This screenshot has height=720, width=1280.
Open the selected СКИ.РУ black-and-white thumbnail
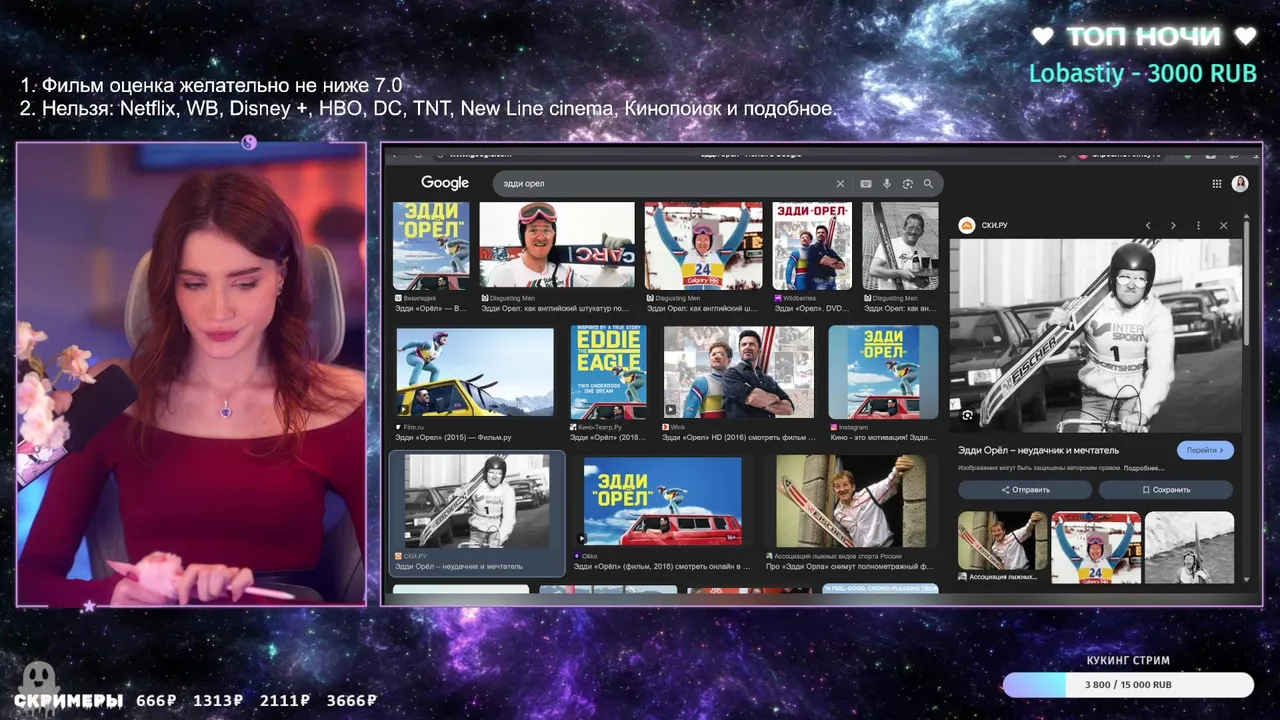tap(477, 501)
